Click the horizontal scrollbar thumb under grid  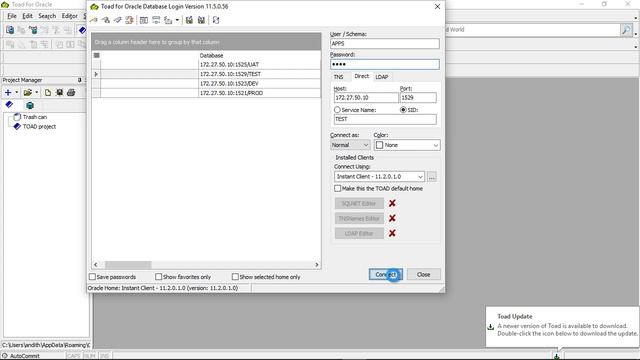click(128, 264)
